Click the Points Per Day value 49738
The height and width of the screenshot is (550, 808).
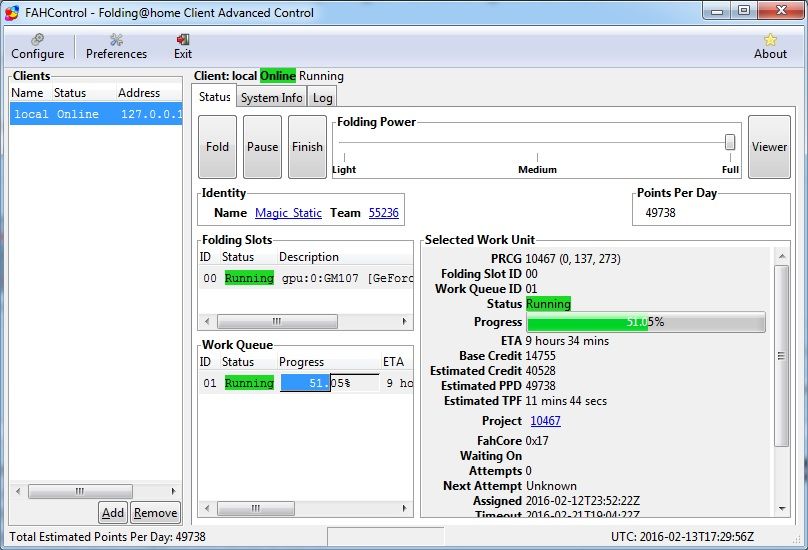[x=660, y=213]
